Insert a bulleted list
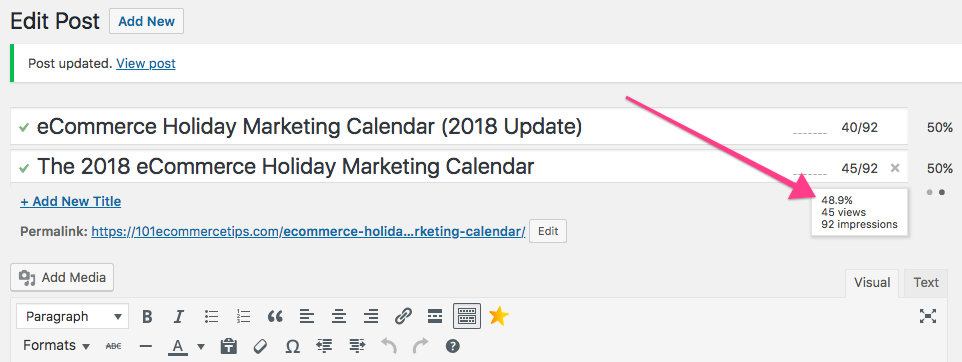 (x=212, y=317)
